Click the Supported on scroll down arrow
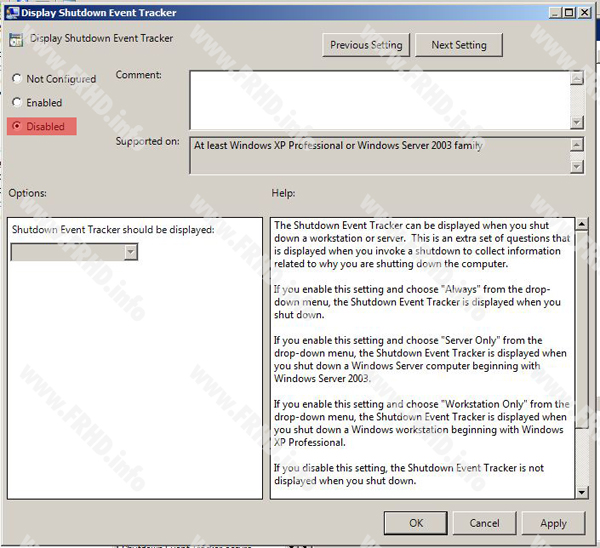This screenshot has width=600, height=548. (x=577, y=167)
